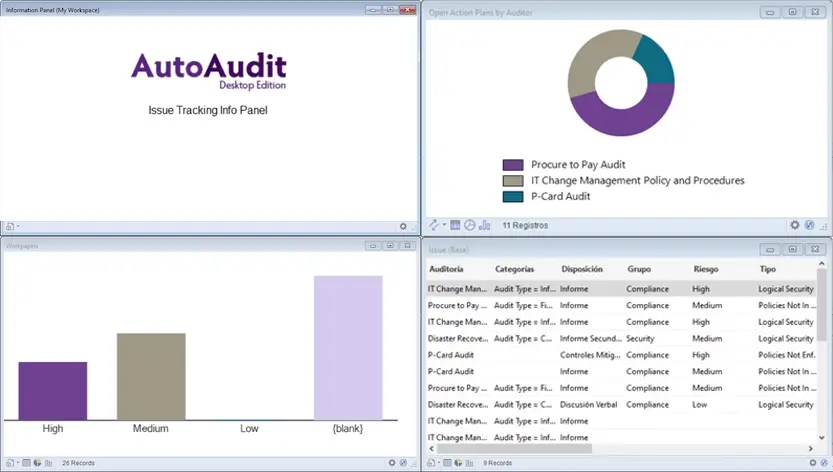The height and width of the screenshot is (472, 833).
Task: Sort by the Categorías column header
Action: 514,269
